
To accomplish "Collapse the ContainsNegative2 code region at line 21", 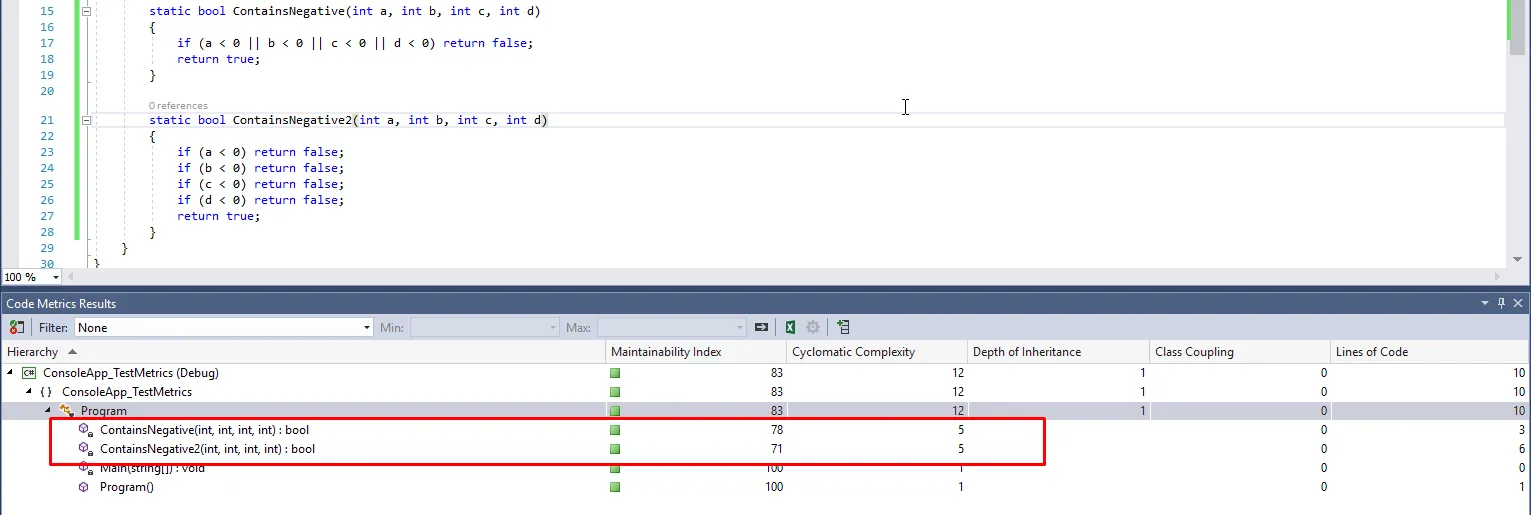I will (x=86, y=120).
